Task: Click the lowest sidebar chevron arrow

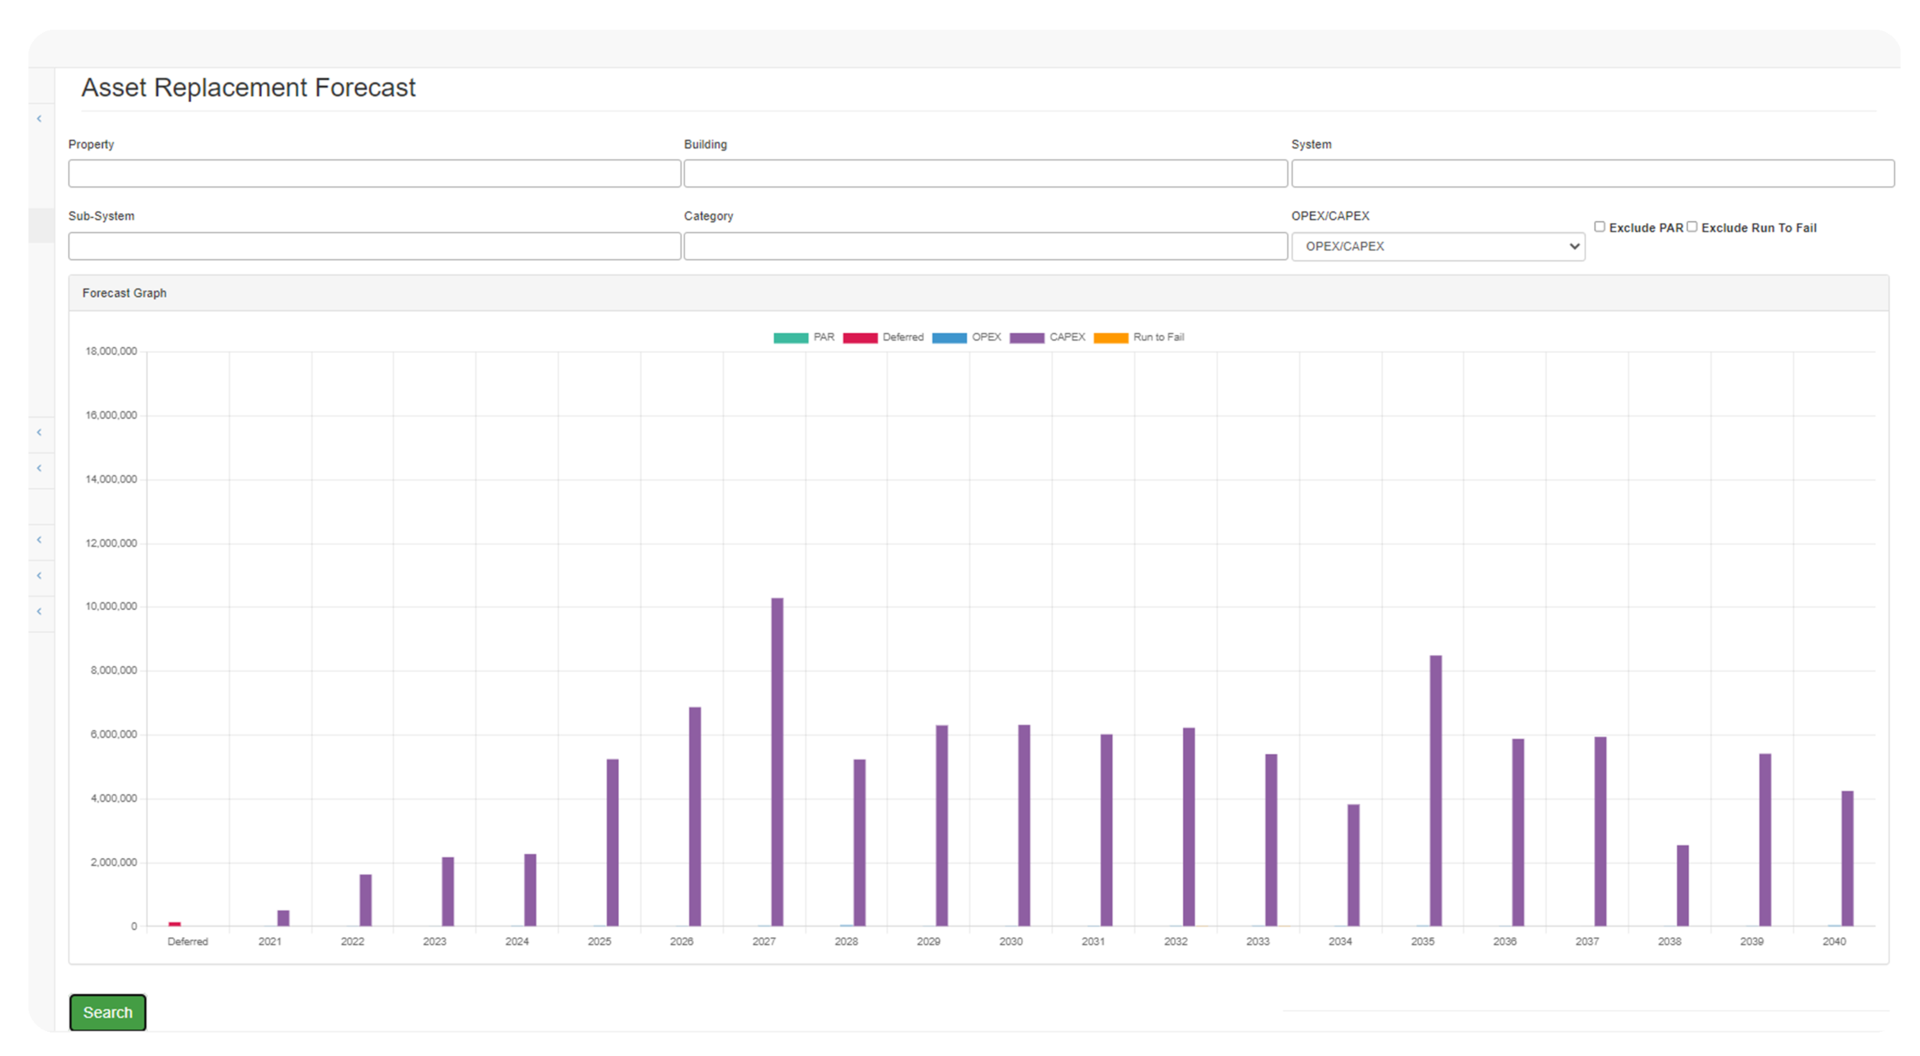Action: [39, 612]
